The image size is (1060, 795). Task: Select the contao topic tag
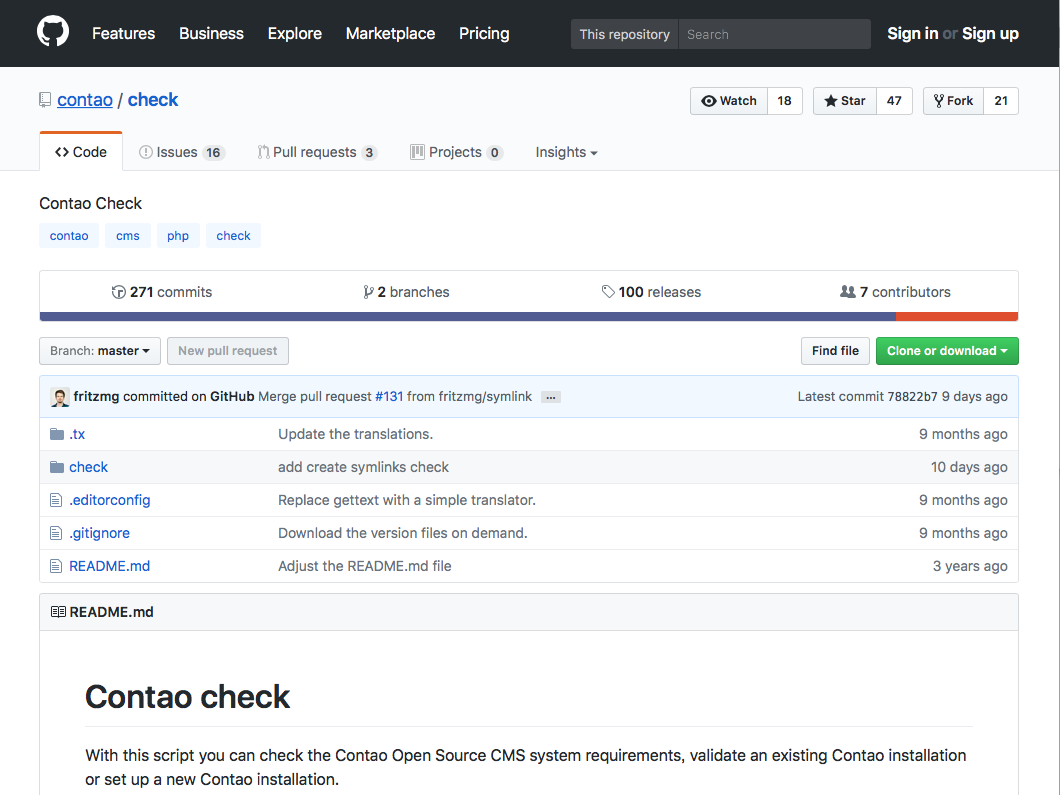(x=69, y=236)
